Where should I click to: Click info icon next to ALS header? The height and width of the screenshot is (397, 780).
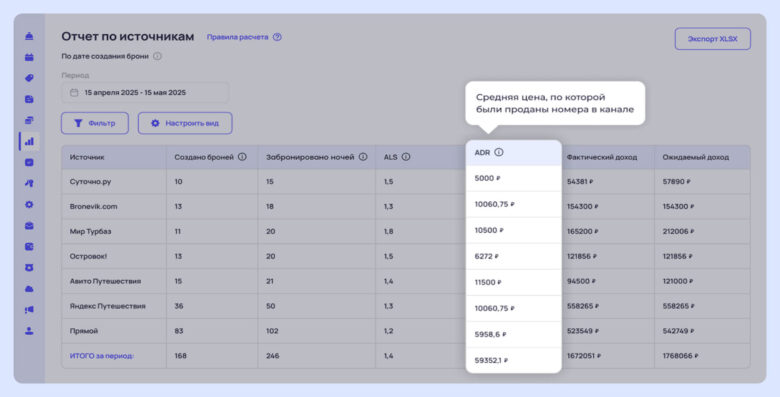coord(406,157)
